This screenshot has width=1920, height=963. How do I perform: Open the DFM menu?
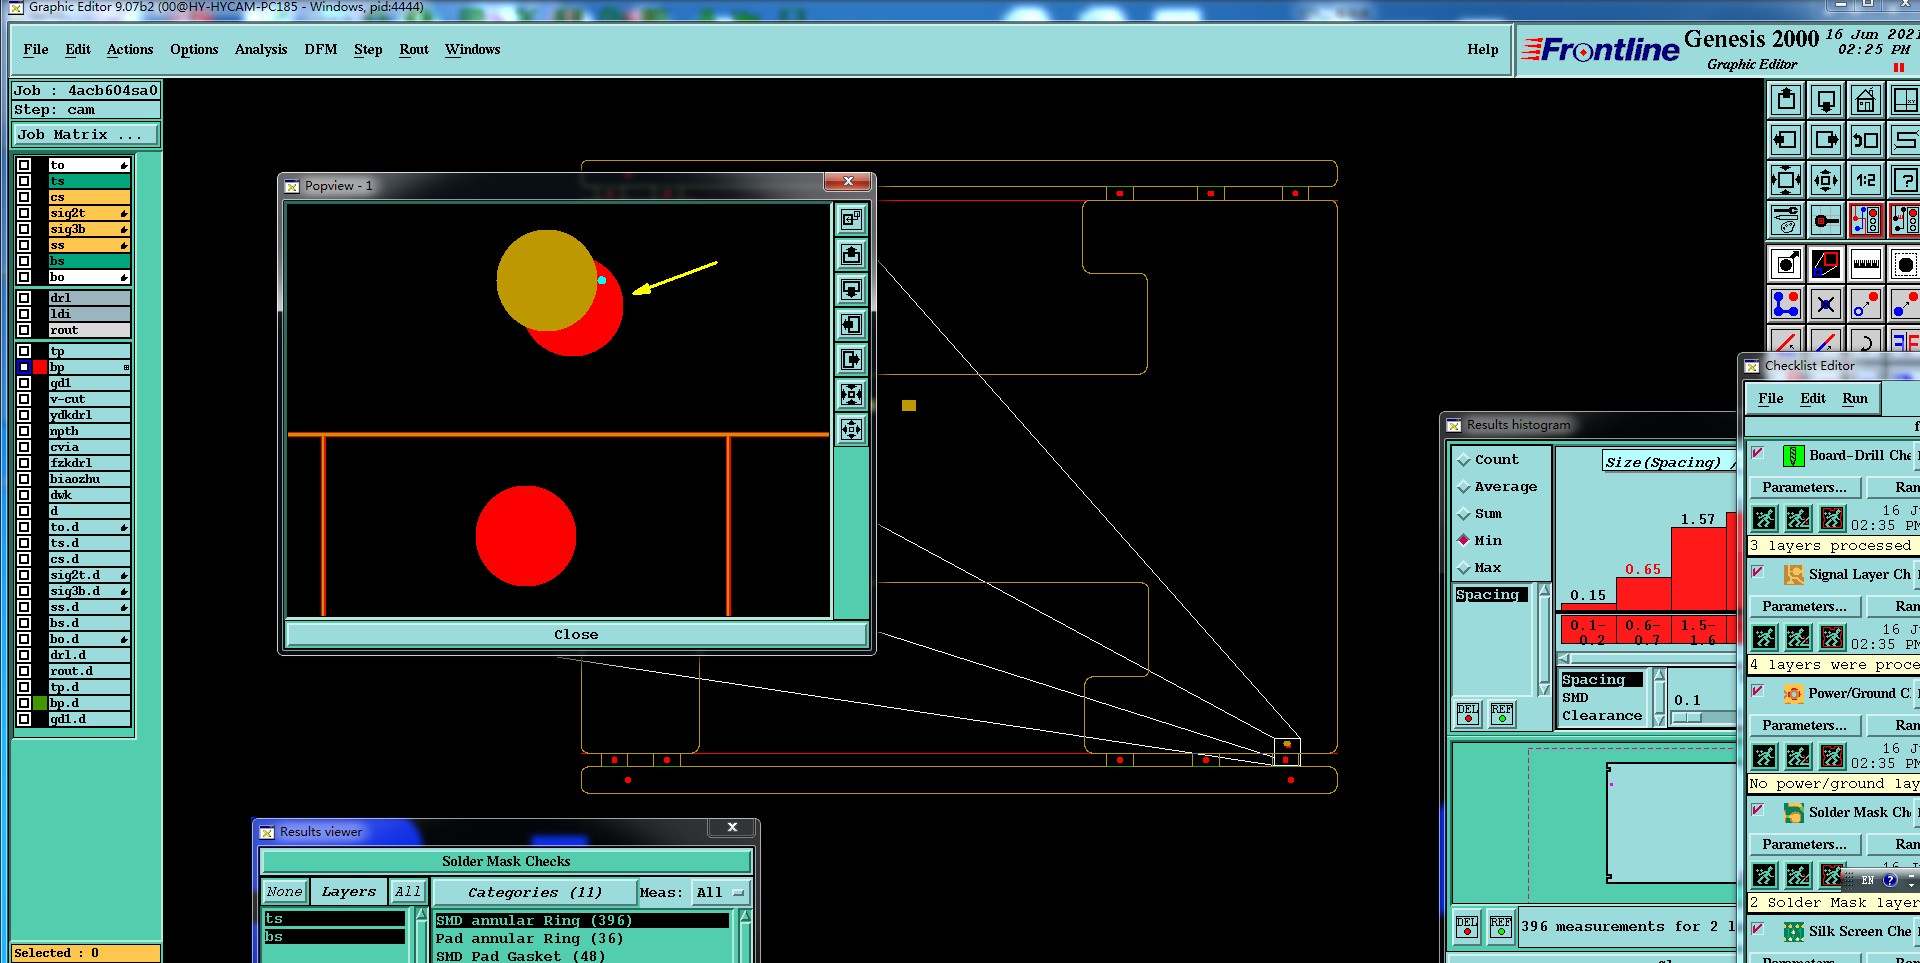tap(321, 50)
